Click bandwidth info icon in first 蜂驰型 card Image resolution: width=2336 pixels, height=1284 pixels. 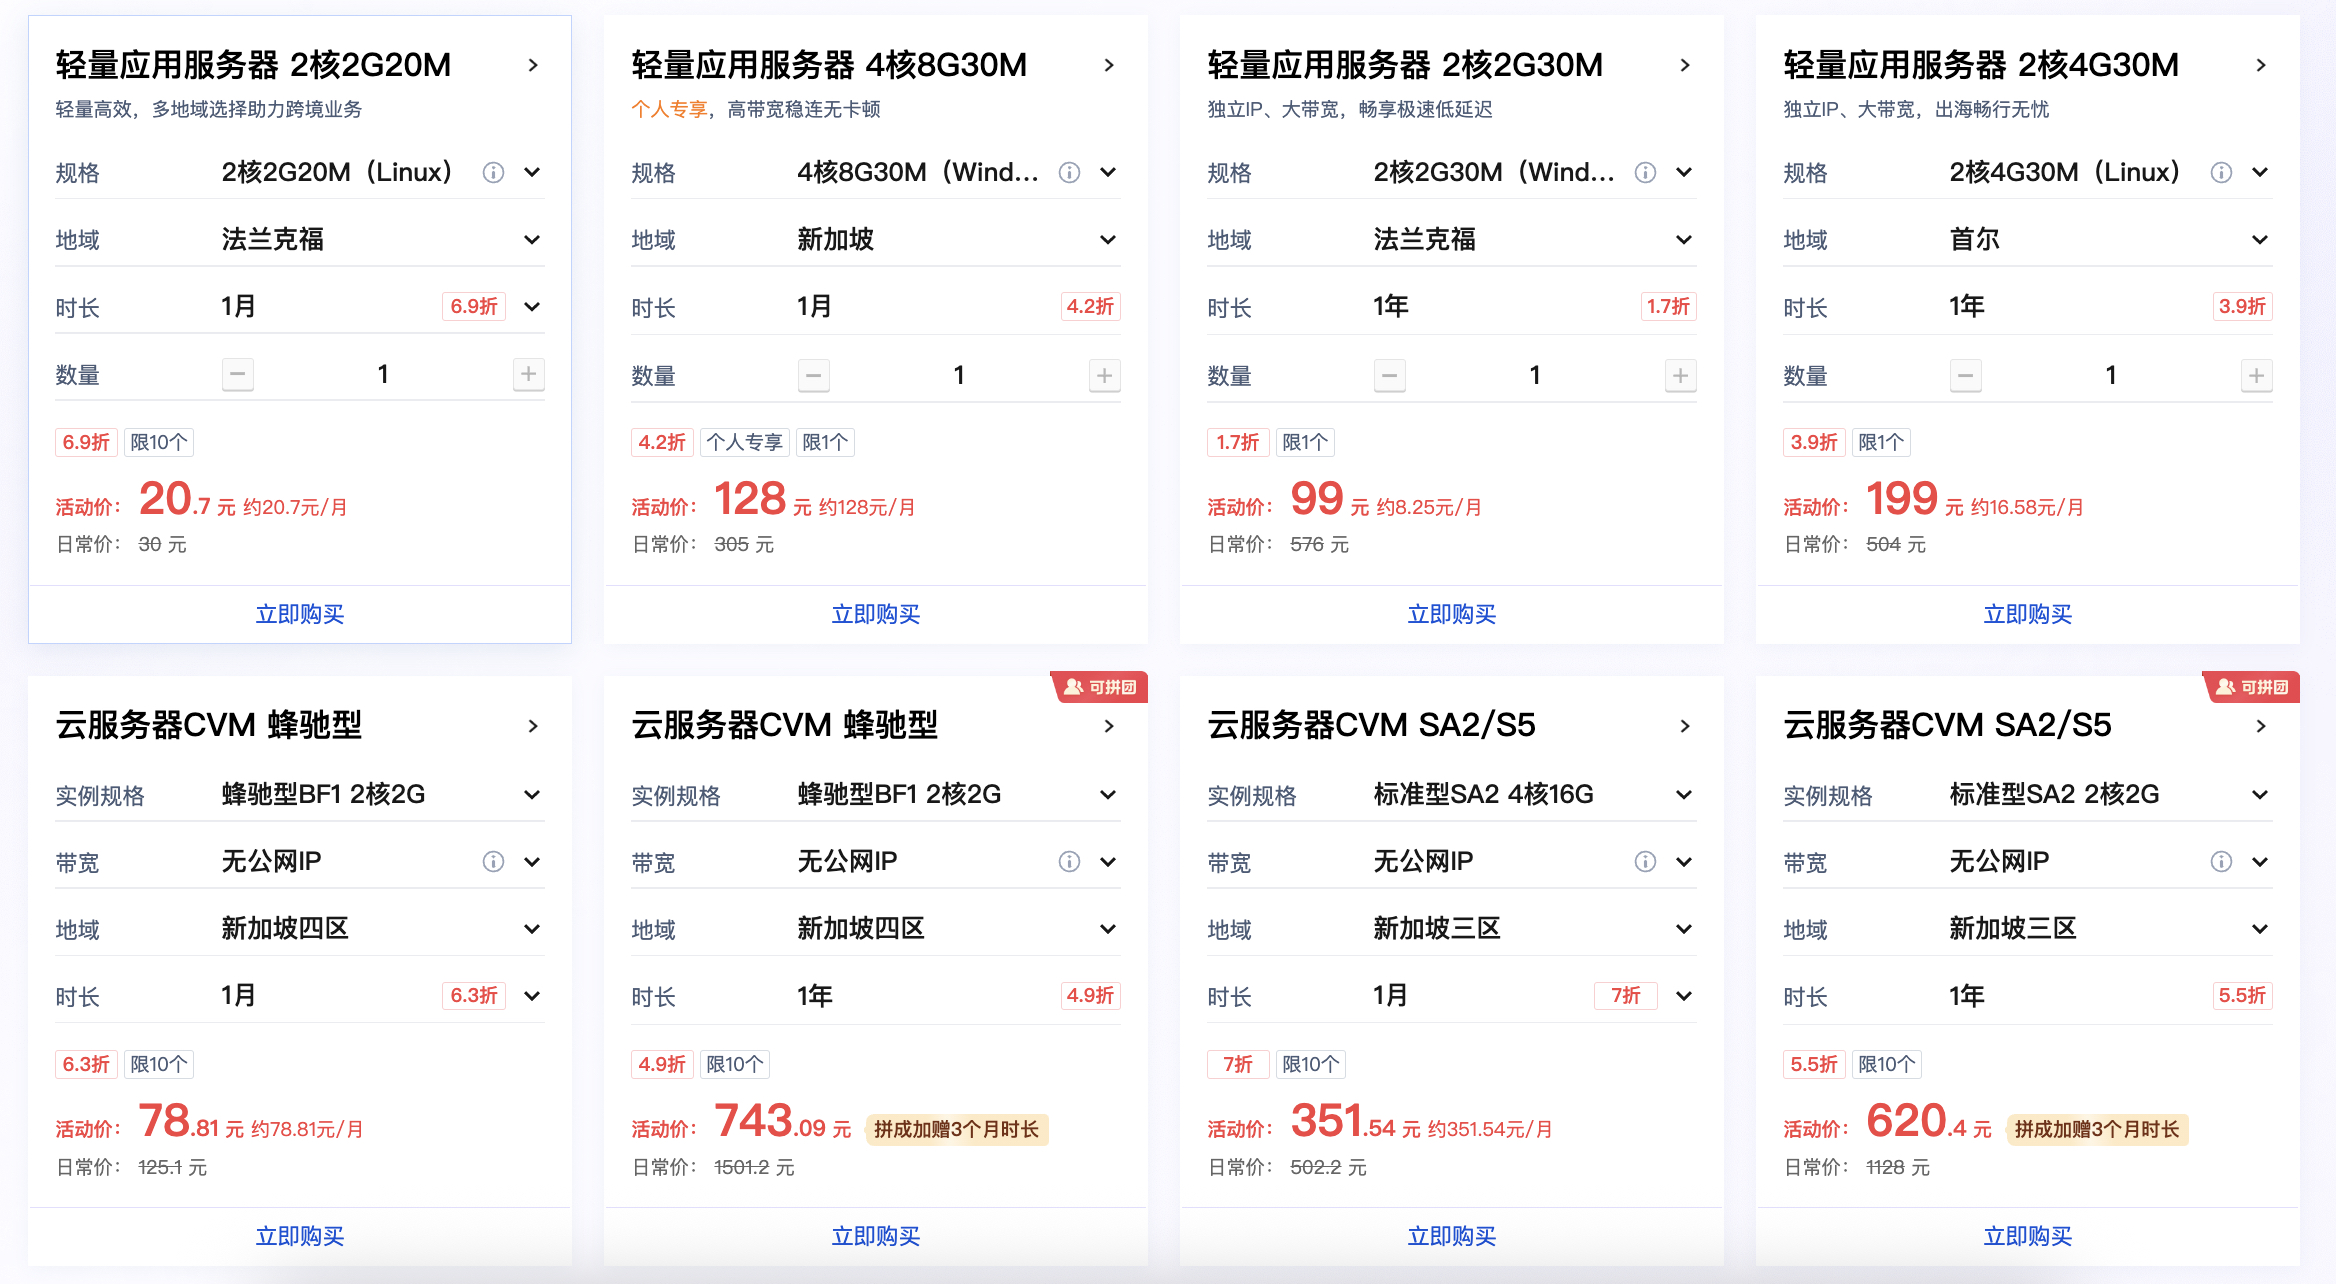point(493,861)
